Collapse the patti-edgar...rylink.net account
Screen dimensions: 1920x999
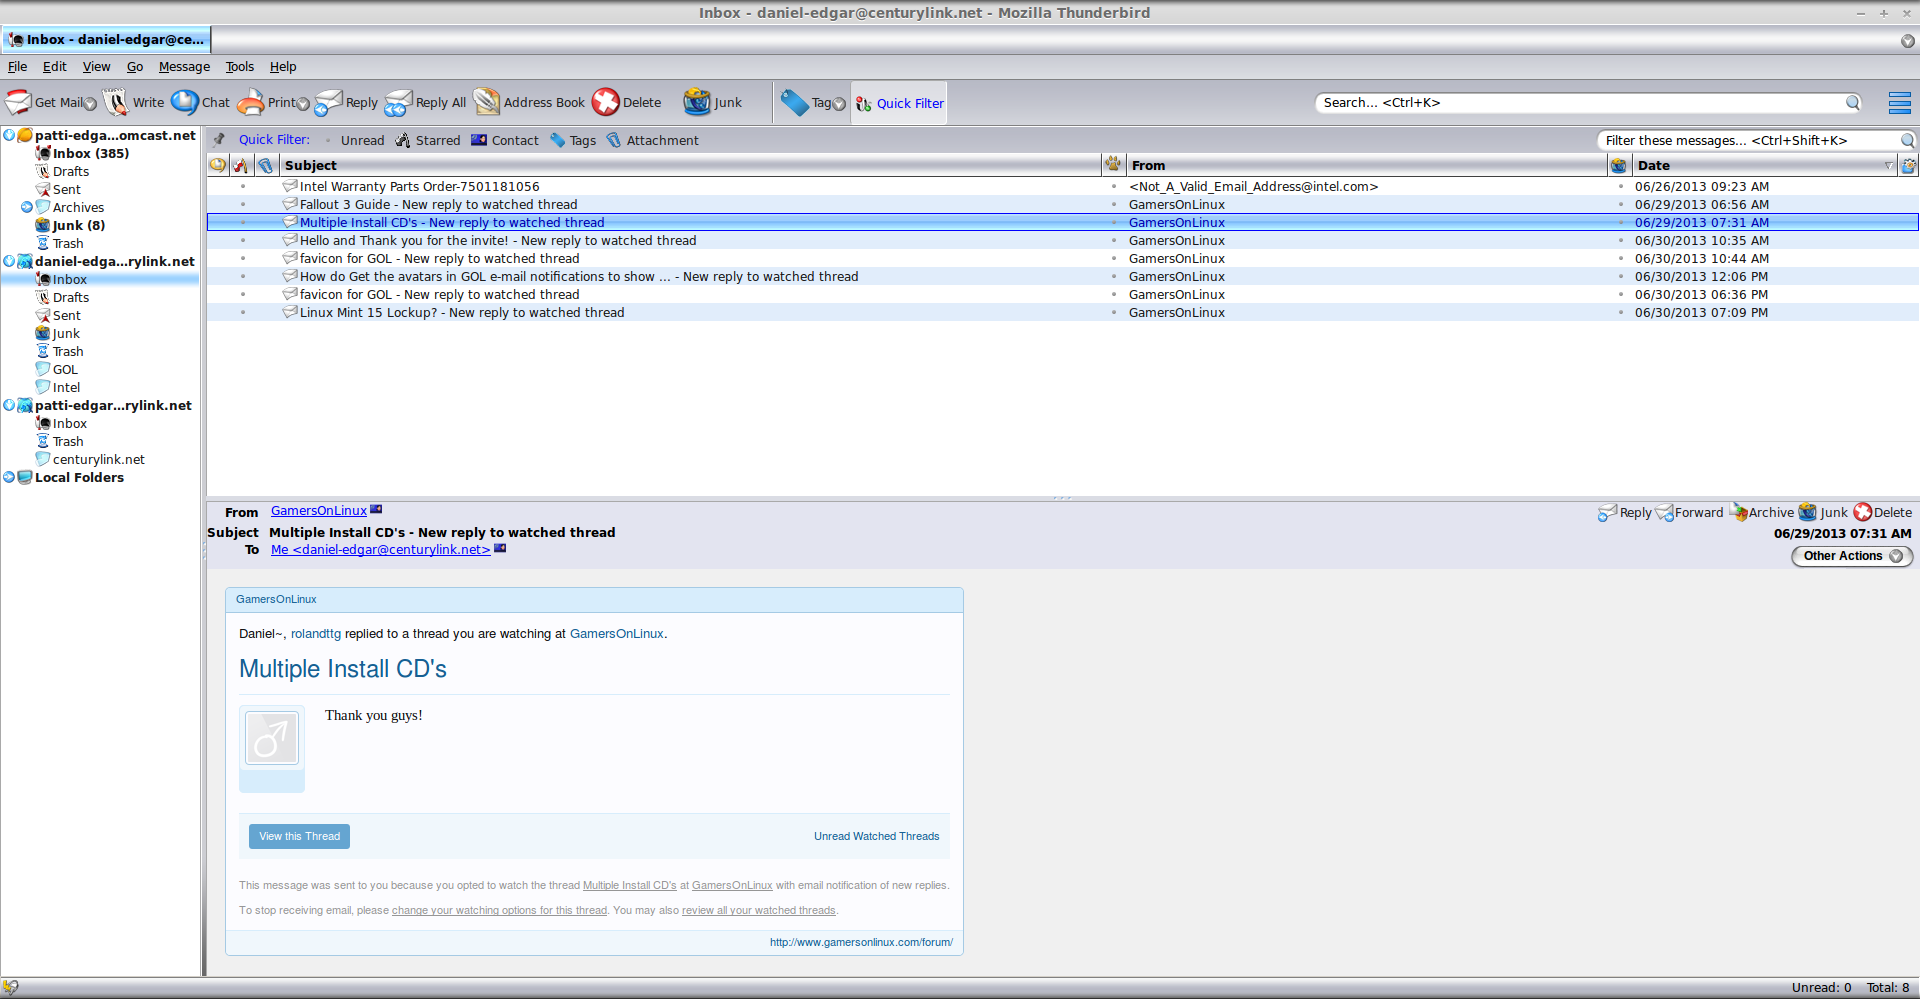point(9,405)
